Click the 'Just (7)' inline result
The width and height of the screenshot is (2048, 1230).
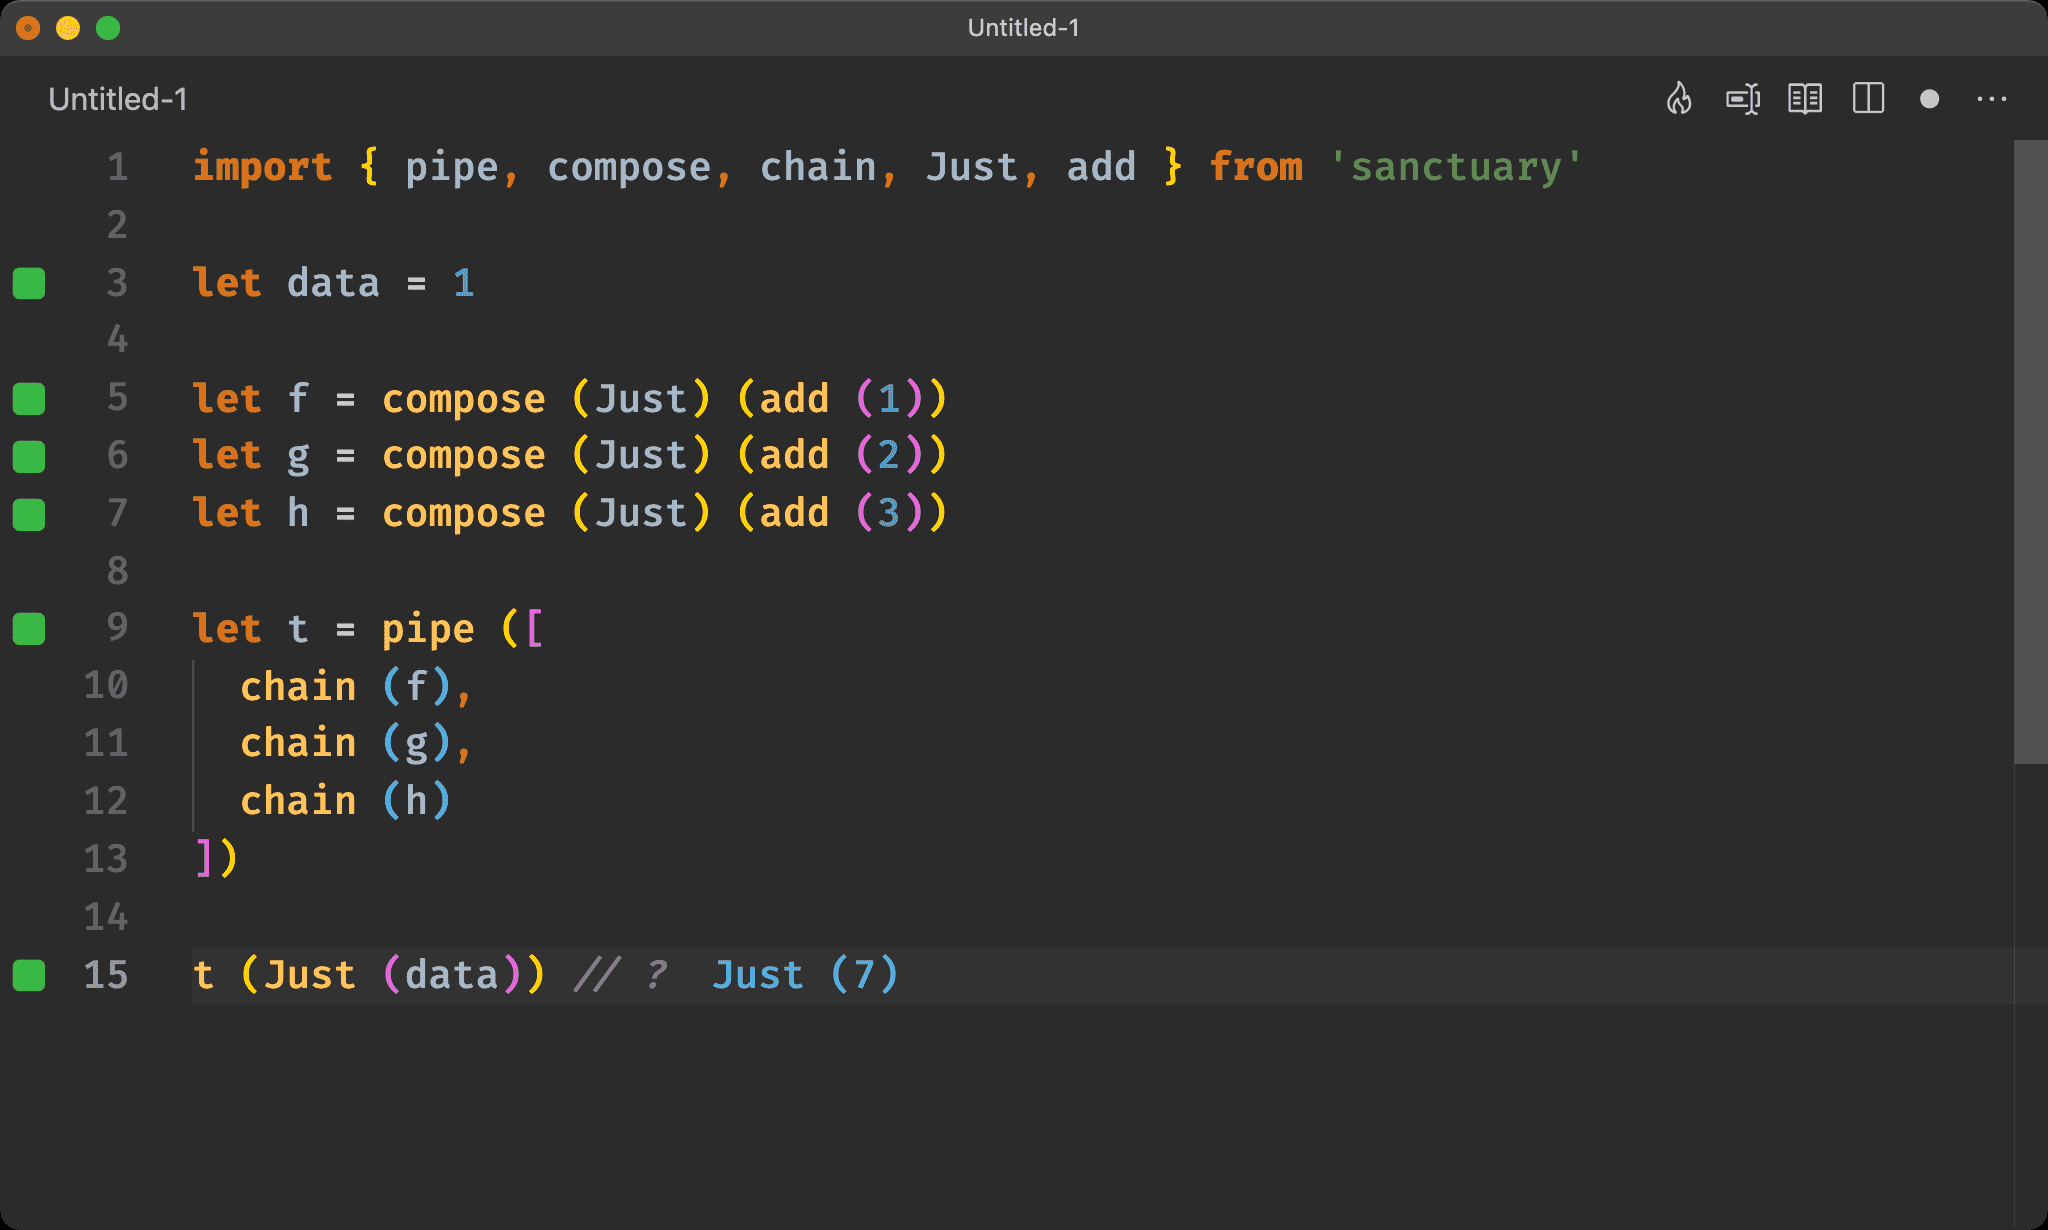pos(805,975)
